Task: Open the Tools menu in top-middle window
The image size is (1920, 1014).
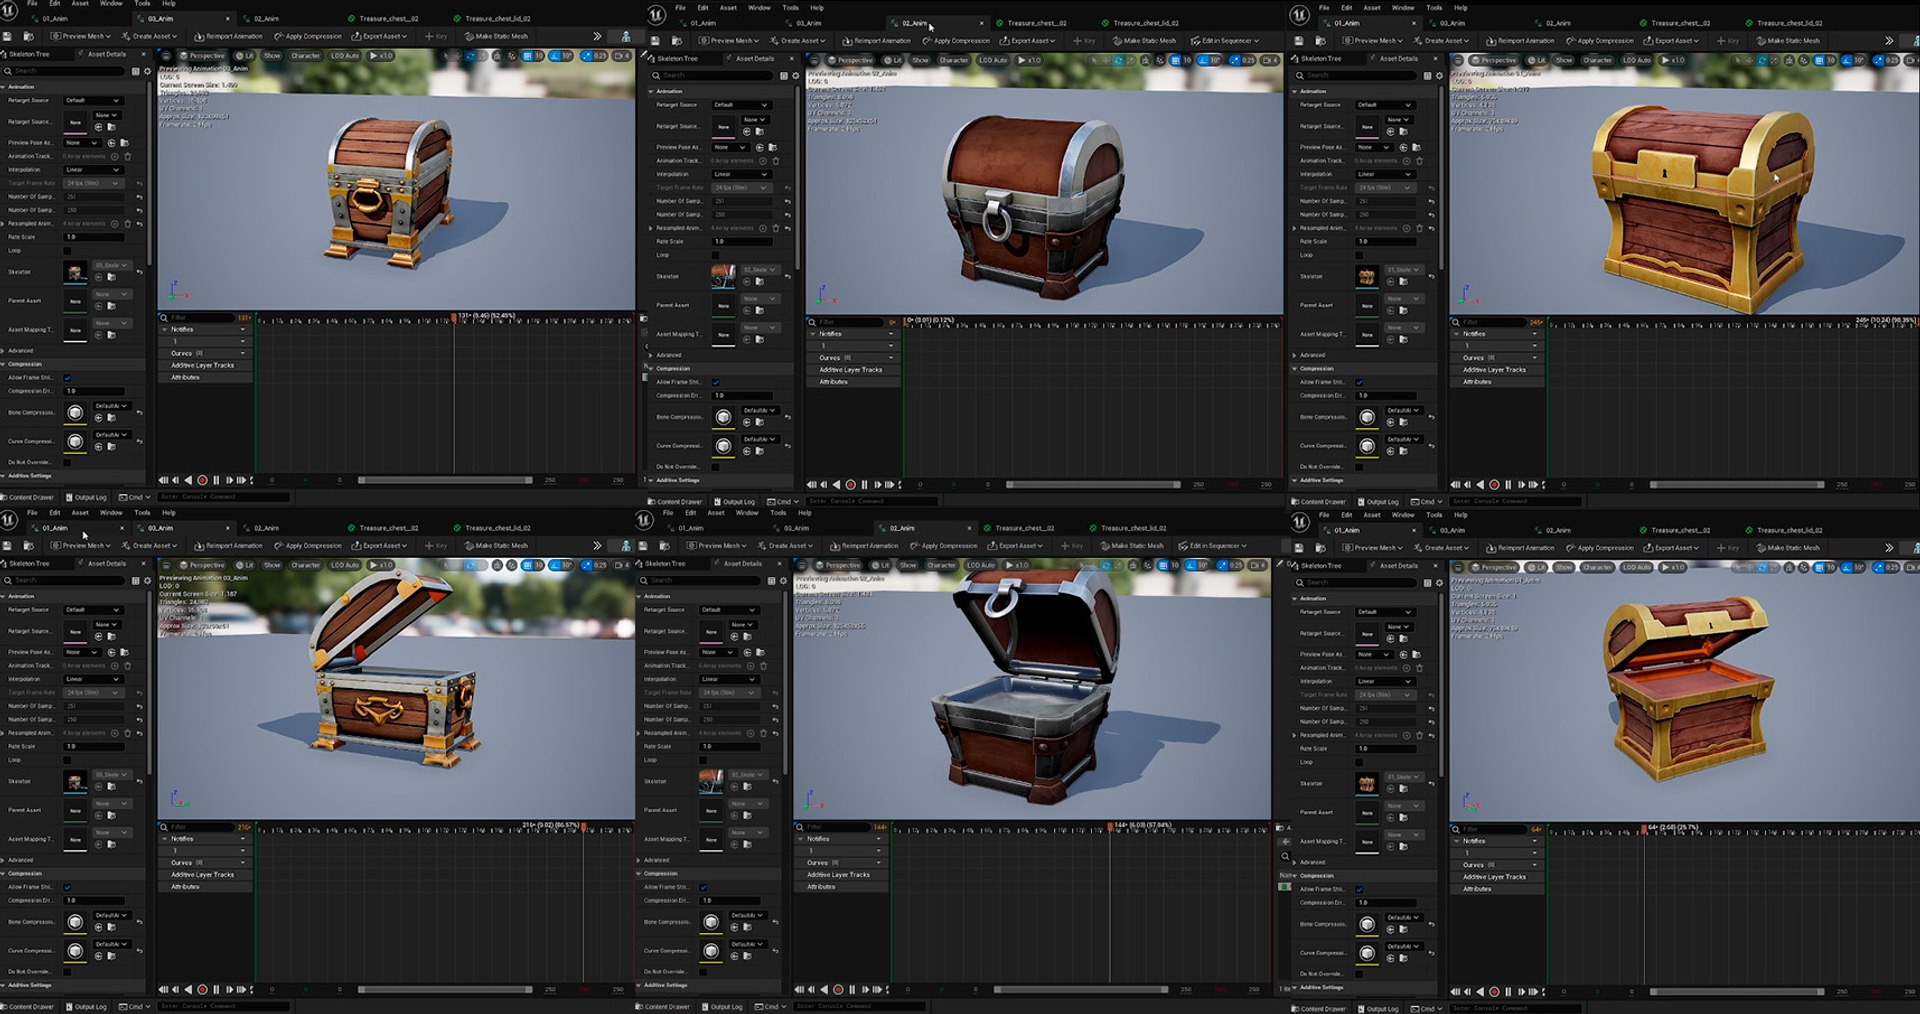Action: 790,8
